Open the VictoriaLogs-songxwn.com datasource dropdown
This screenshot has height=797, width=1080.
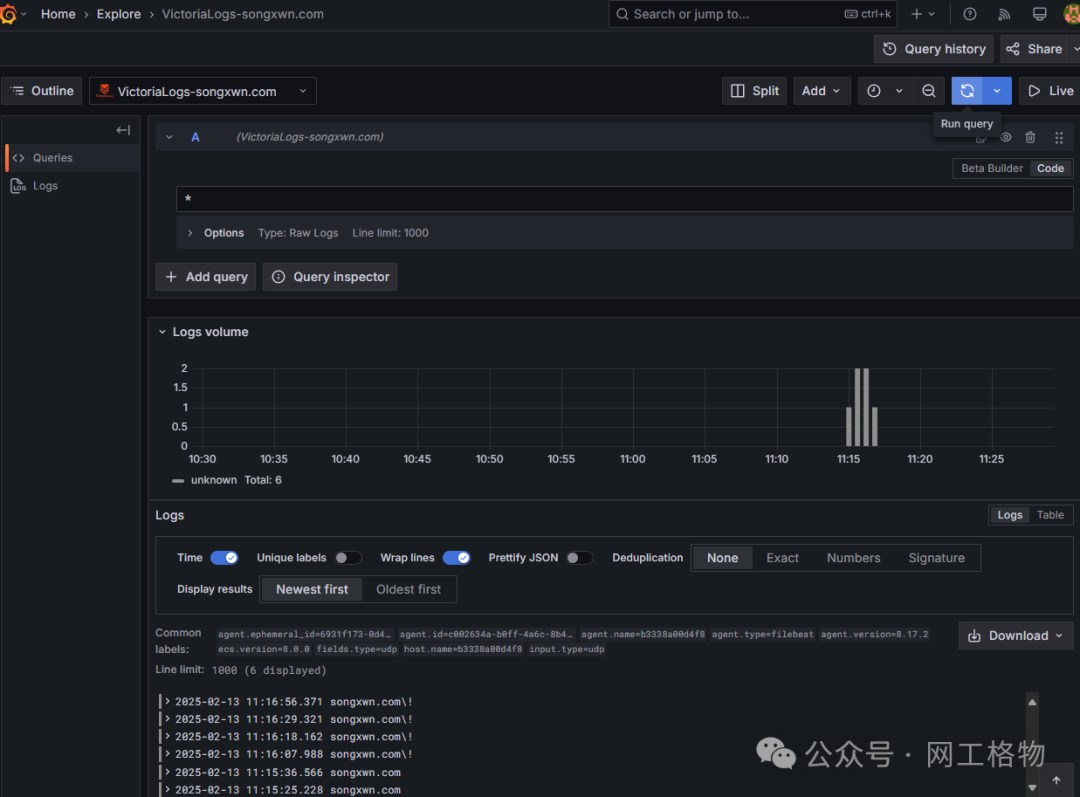[202, 91]
